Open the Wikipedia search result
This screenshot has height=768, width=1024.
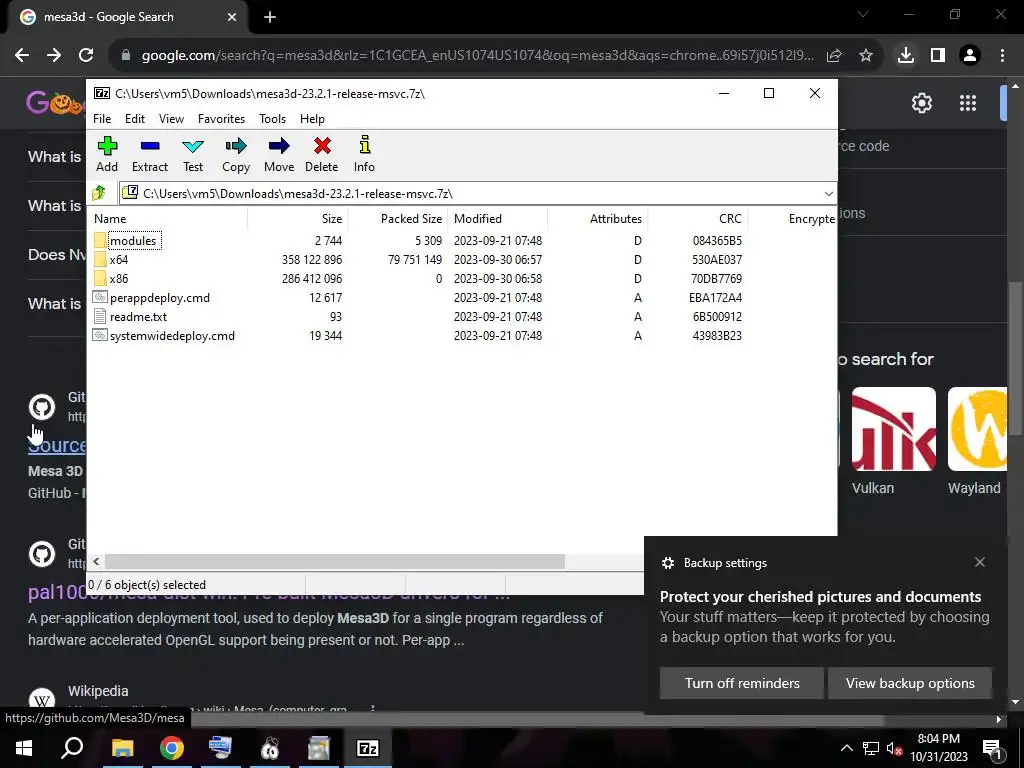[x=98, y=691]
